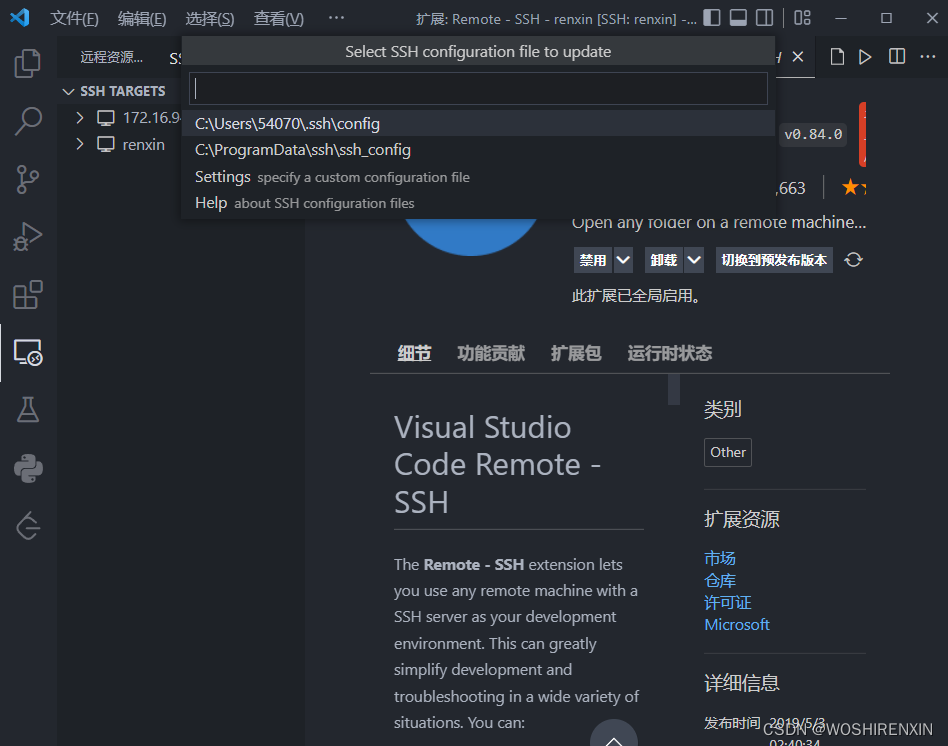Open the Search view

coord(28,122)
